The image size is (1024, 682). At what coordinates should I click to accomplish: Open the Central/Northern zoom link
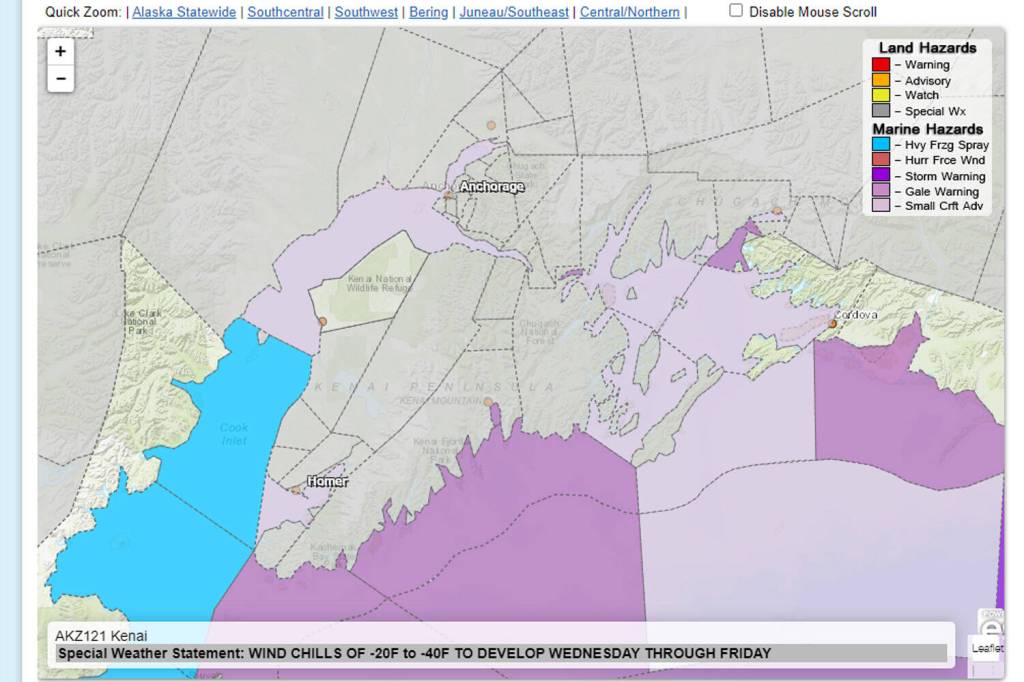[629, 12]
